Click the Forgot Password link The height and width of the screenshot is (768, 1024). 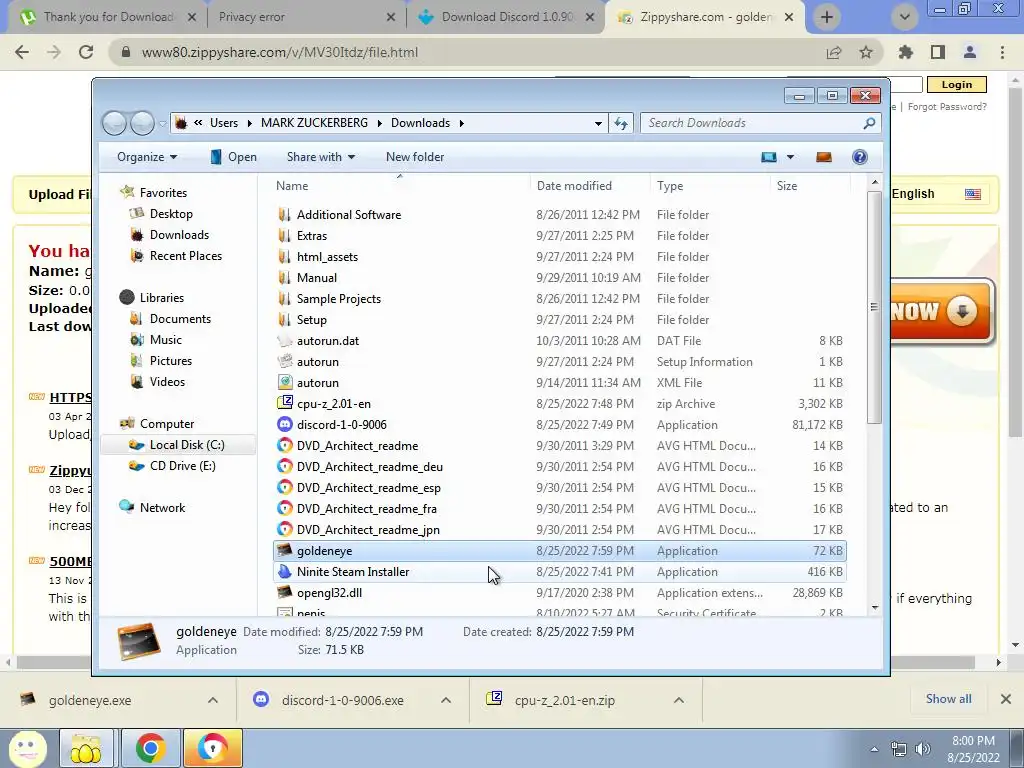[x=947, y=106]
